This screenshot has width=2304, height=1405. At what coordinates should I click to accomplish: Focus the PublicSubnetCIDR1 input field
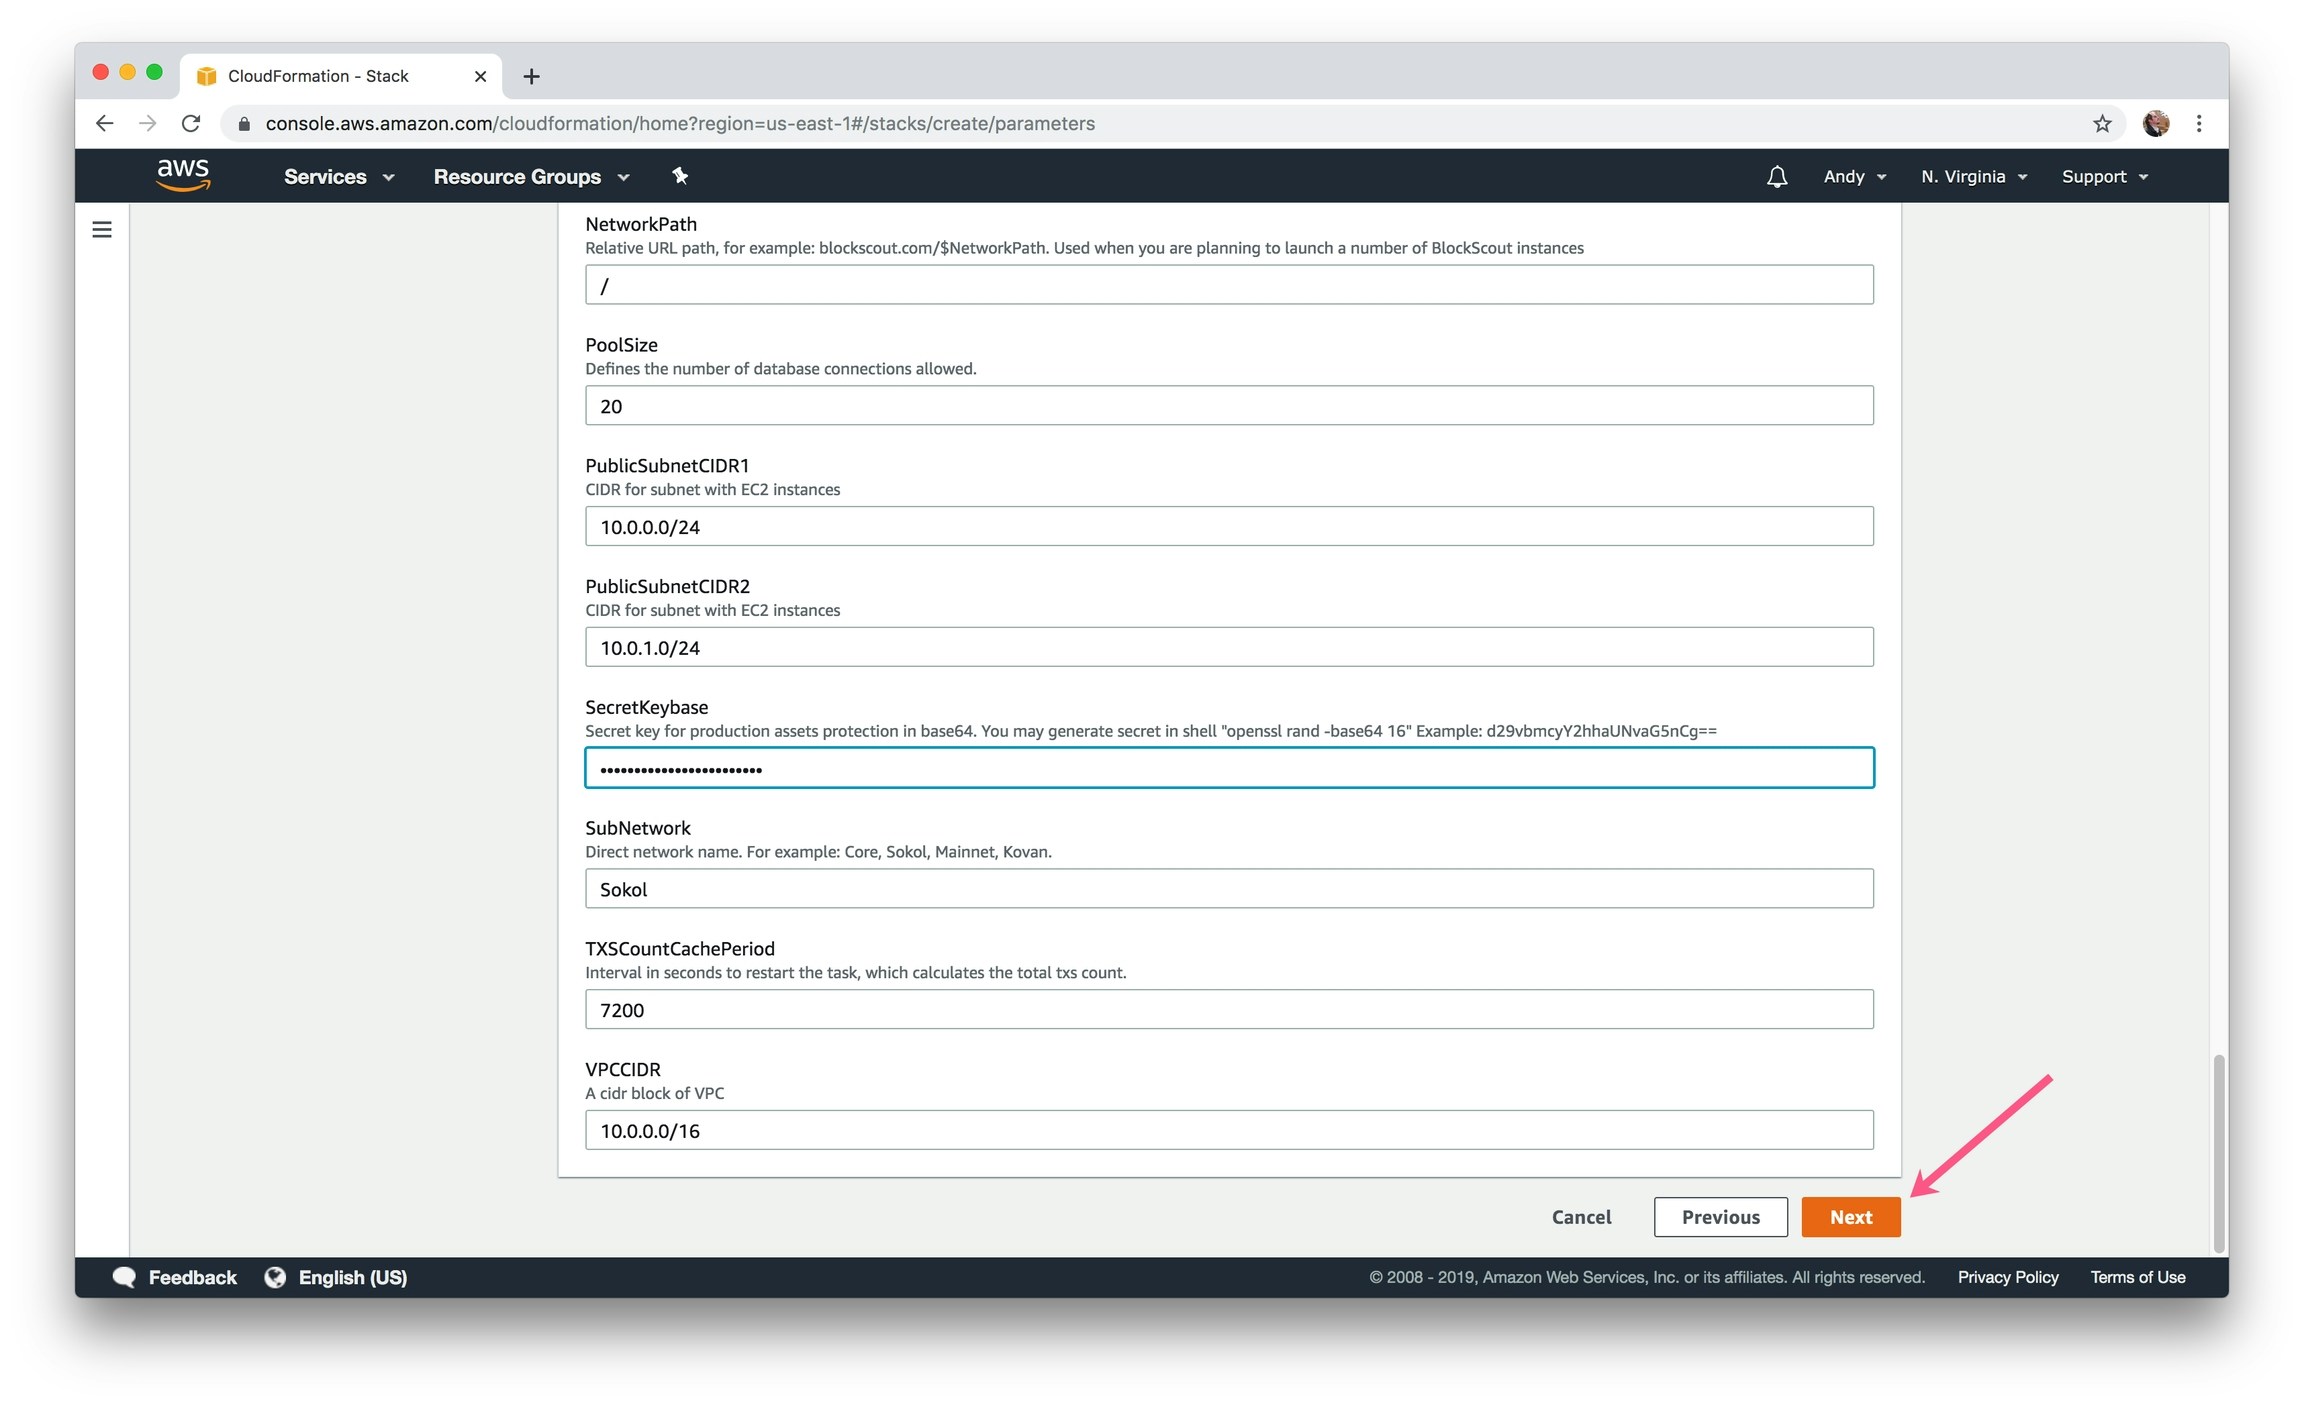pyautogui.click(x=1229, y=526)
